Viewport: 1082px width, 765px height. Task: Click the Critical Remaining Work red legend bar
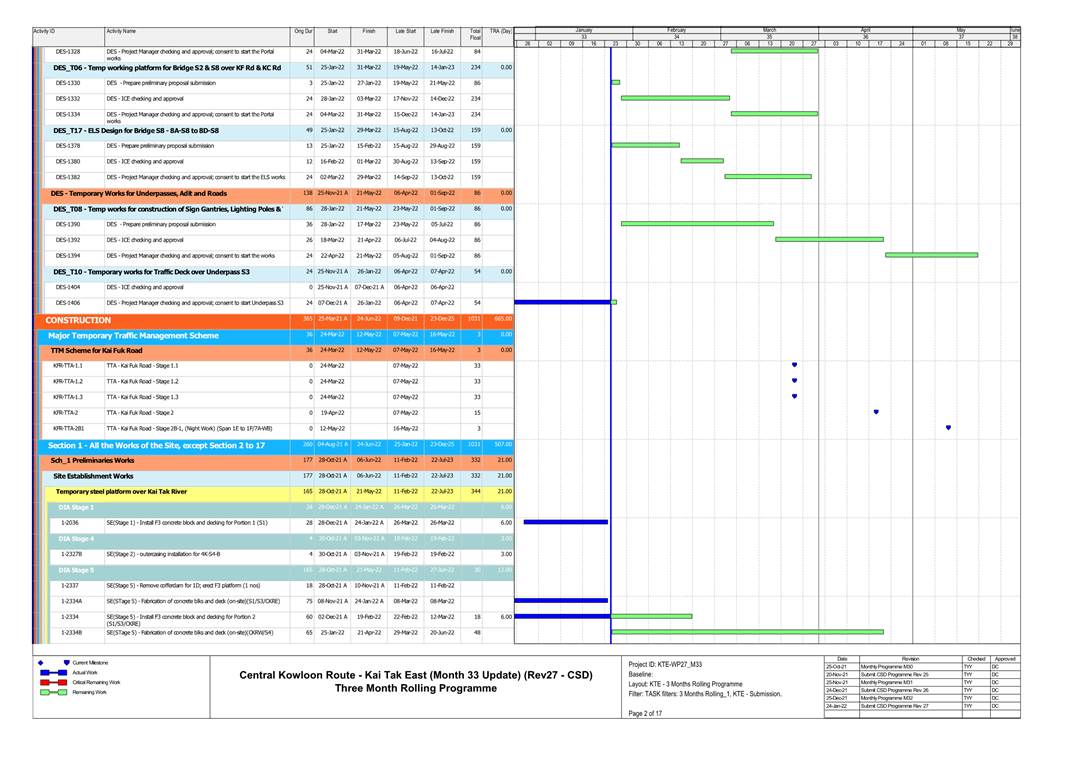click(54, 682)
